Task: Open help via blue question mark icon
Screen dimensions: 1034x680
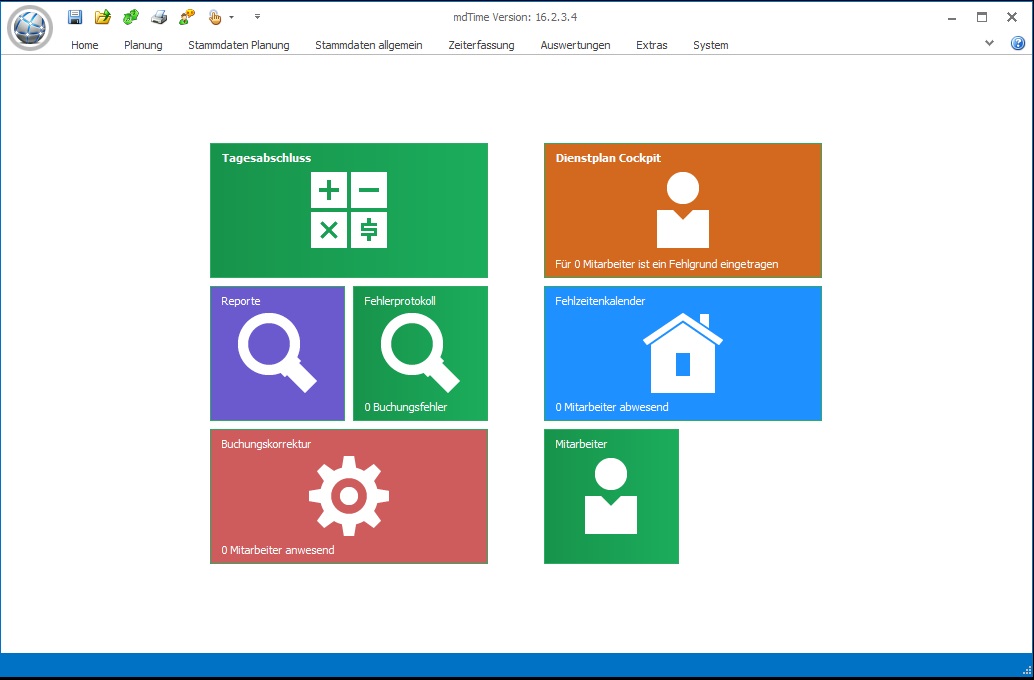Action: click(1018, 44)
